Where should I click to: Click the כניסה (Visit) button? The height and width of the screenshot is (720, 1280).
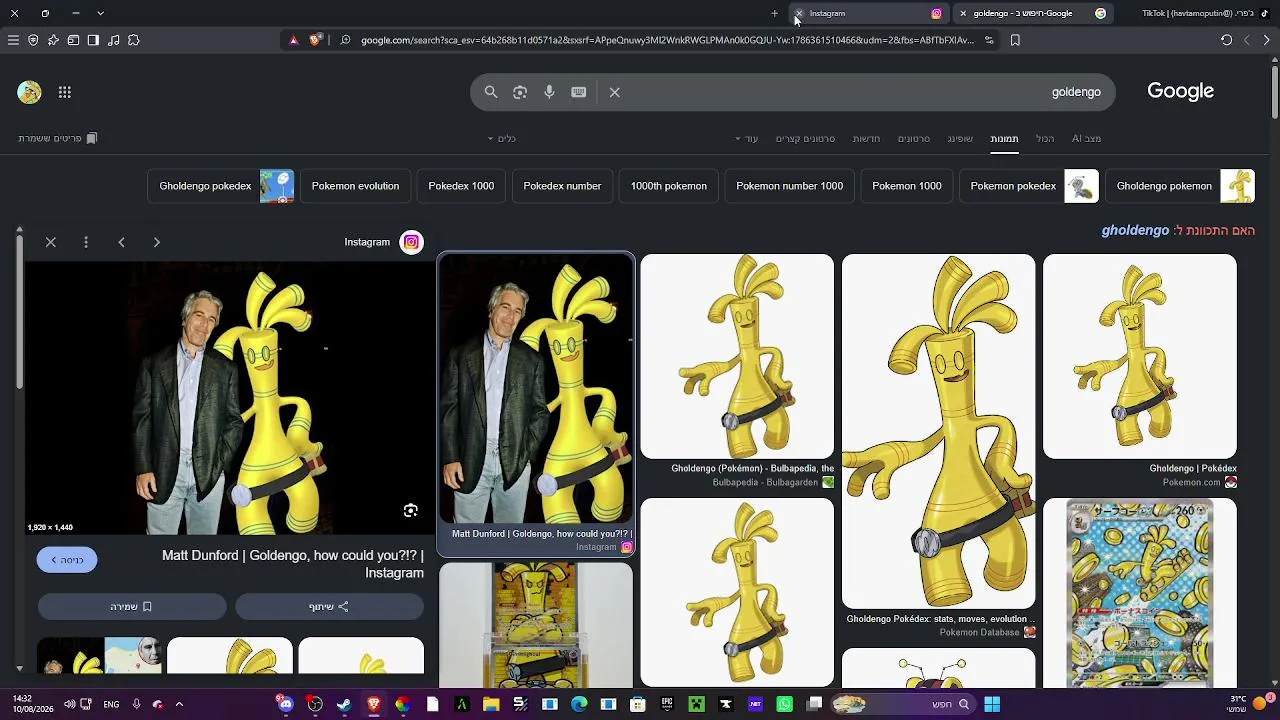[67, 560]
